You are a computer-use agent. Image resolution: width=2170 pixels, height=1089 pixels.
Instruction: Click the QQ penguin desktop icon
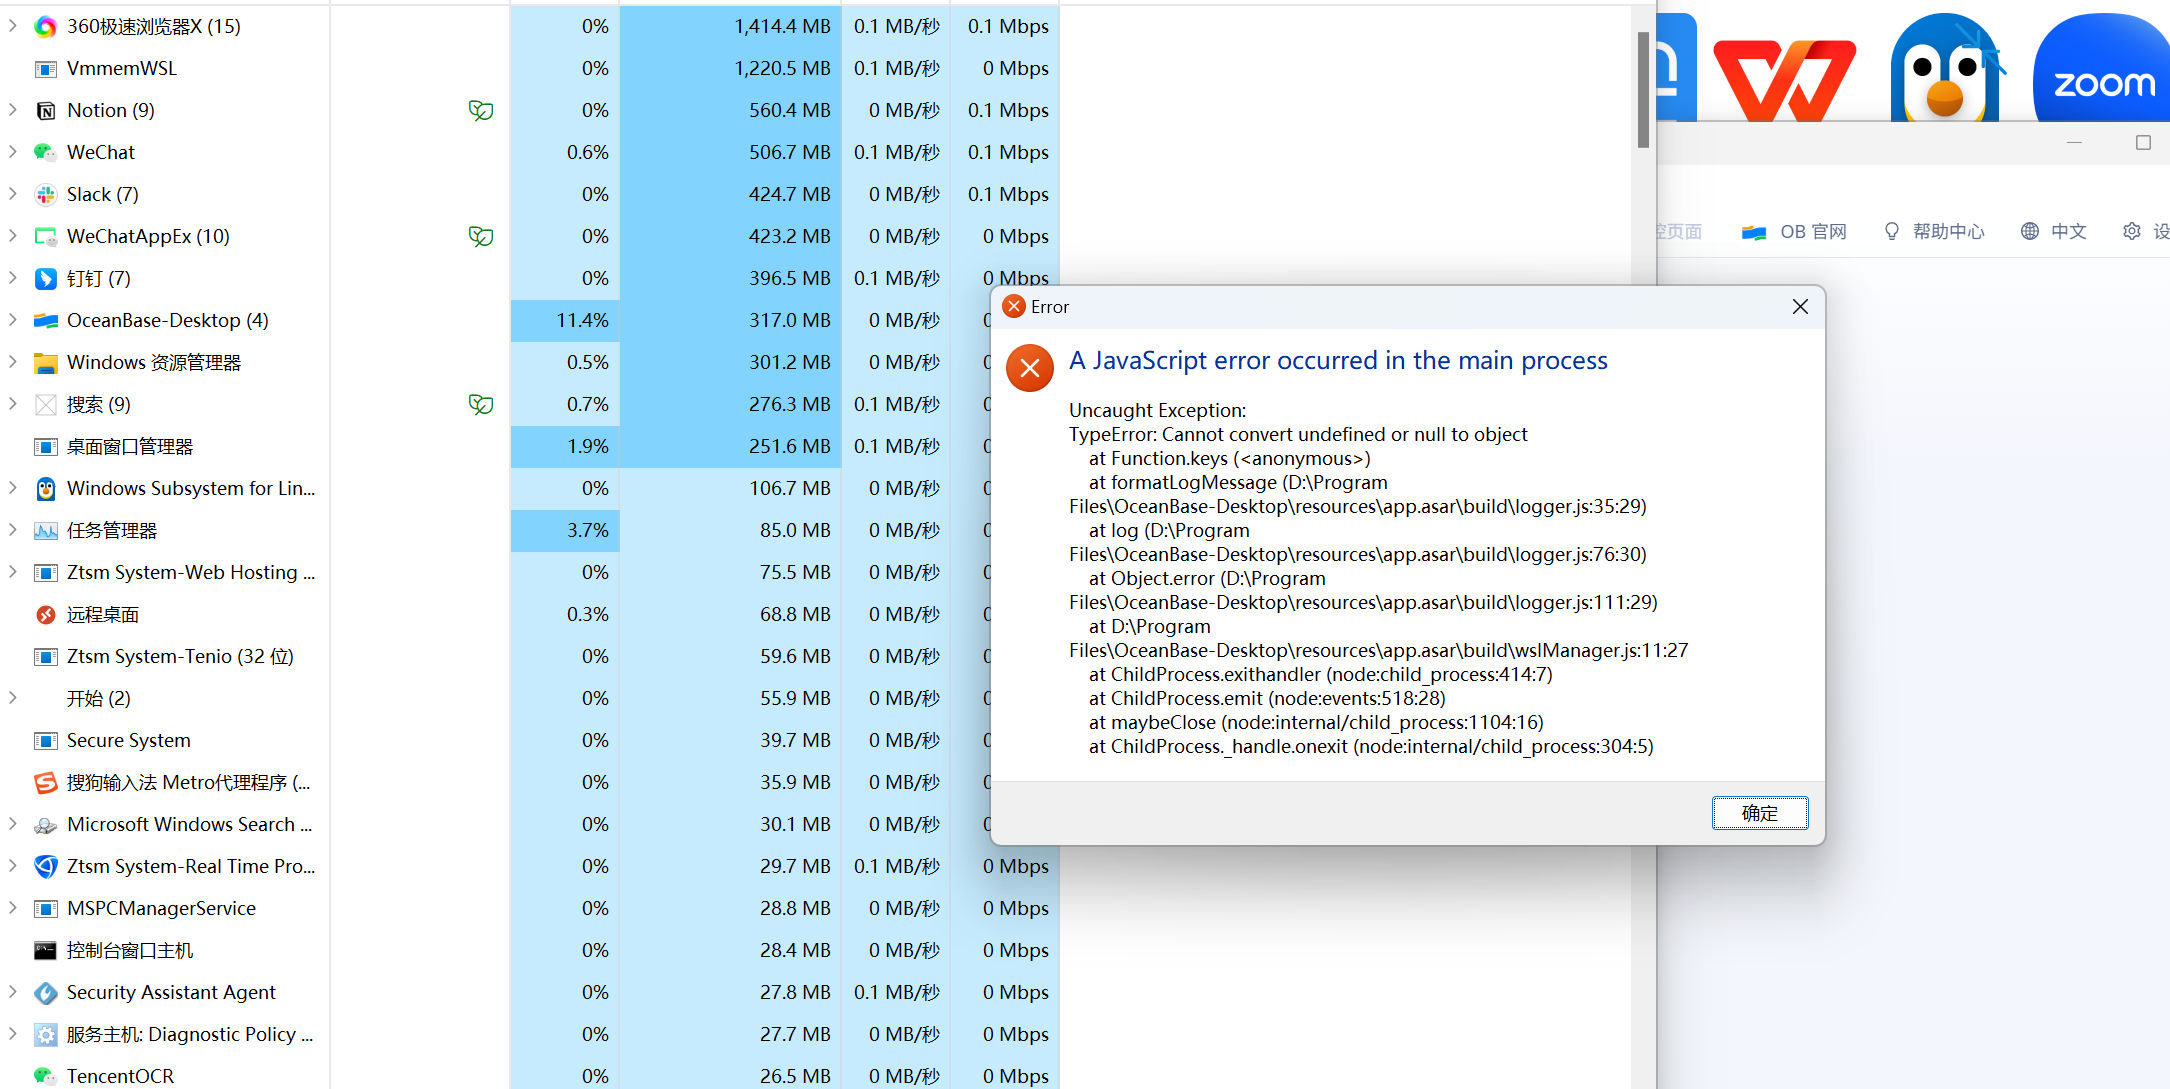1945,70
